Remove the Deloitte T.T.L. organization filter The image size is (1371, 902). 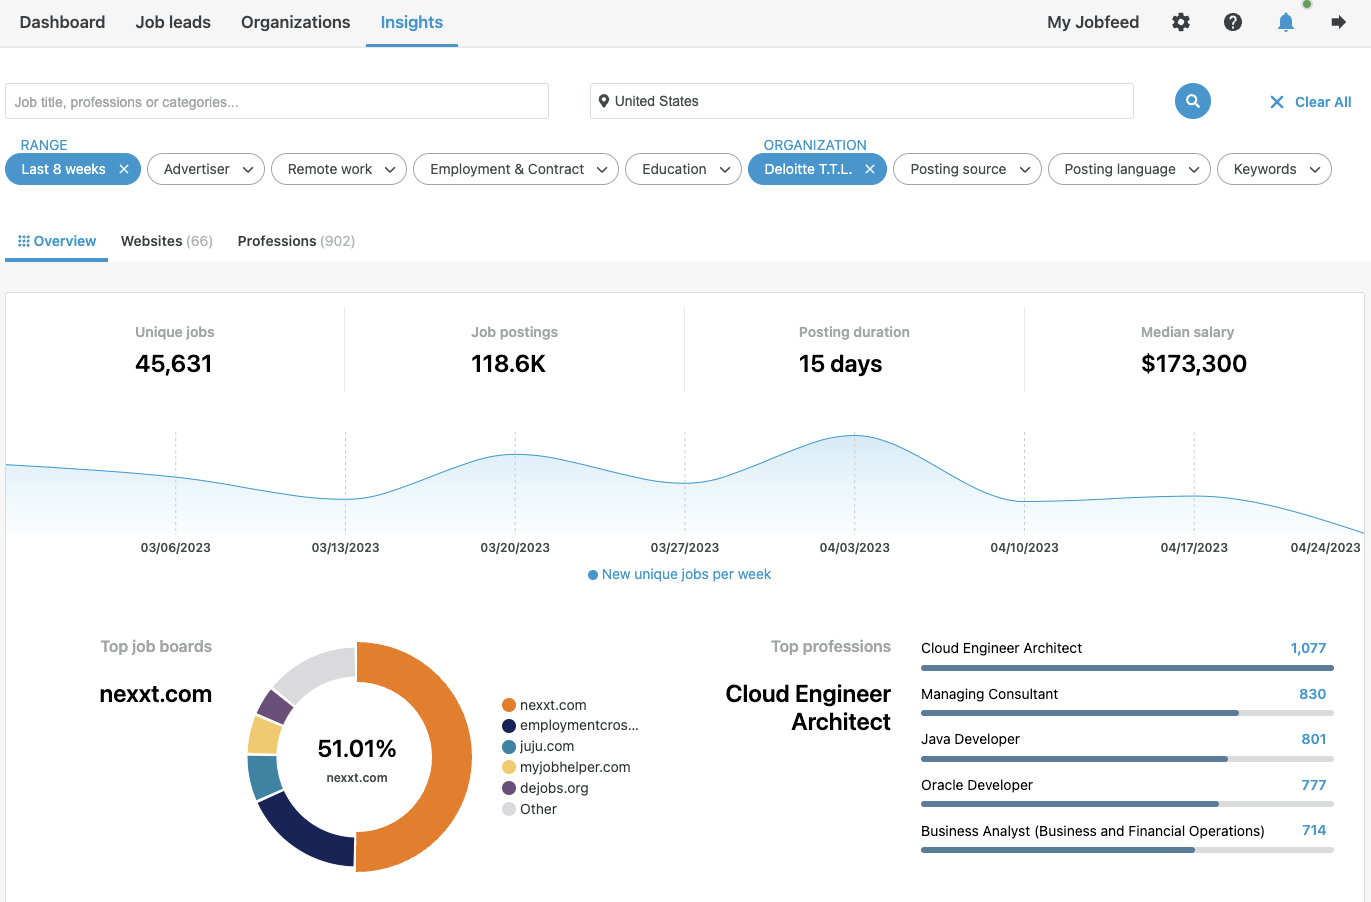pos(868,169)
